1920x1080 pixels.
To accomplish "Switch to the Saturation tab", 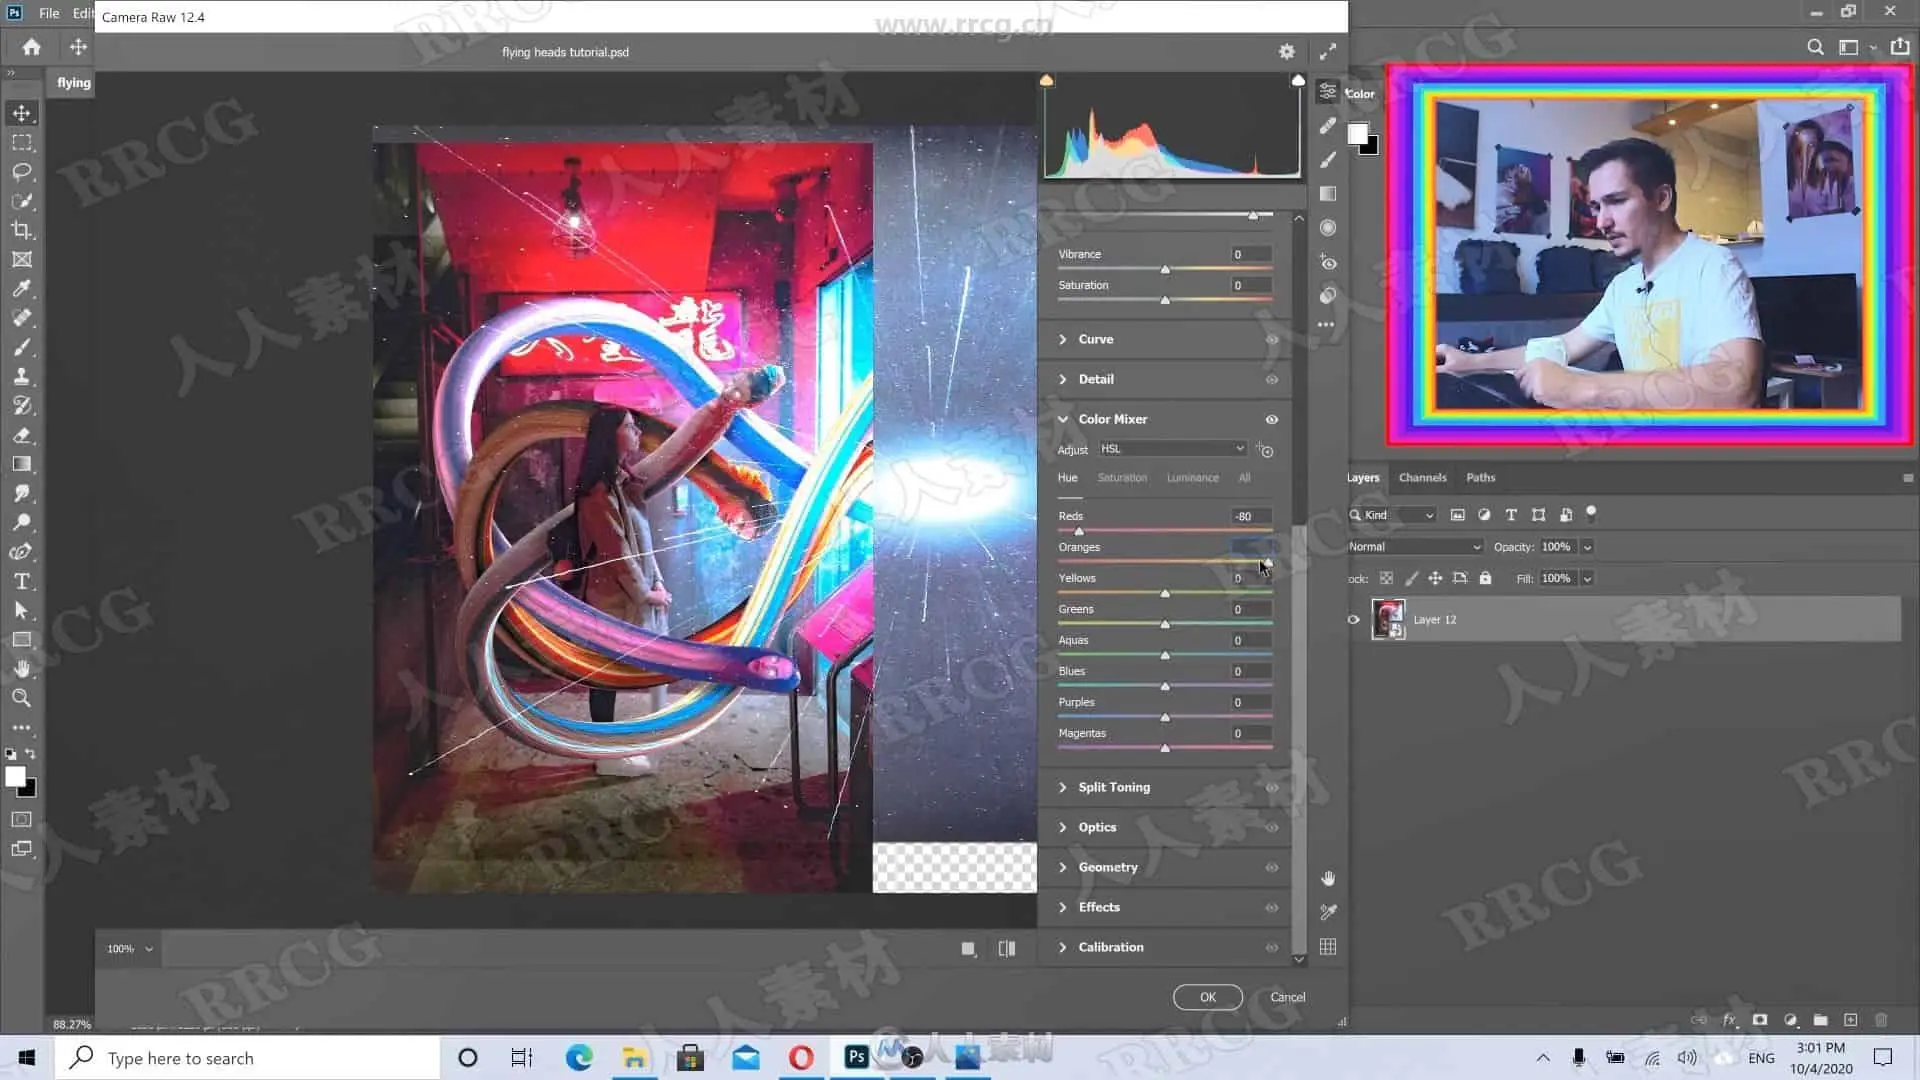I will 1122,478.
